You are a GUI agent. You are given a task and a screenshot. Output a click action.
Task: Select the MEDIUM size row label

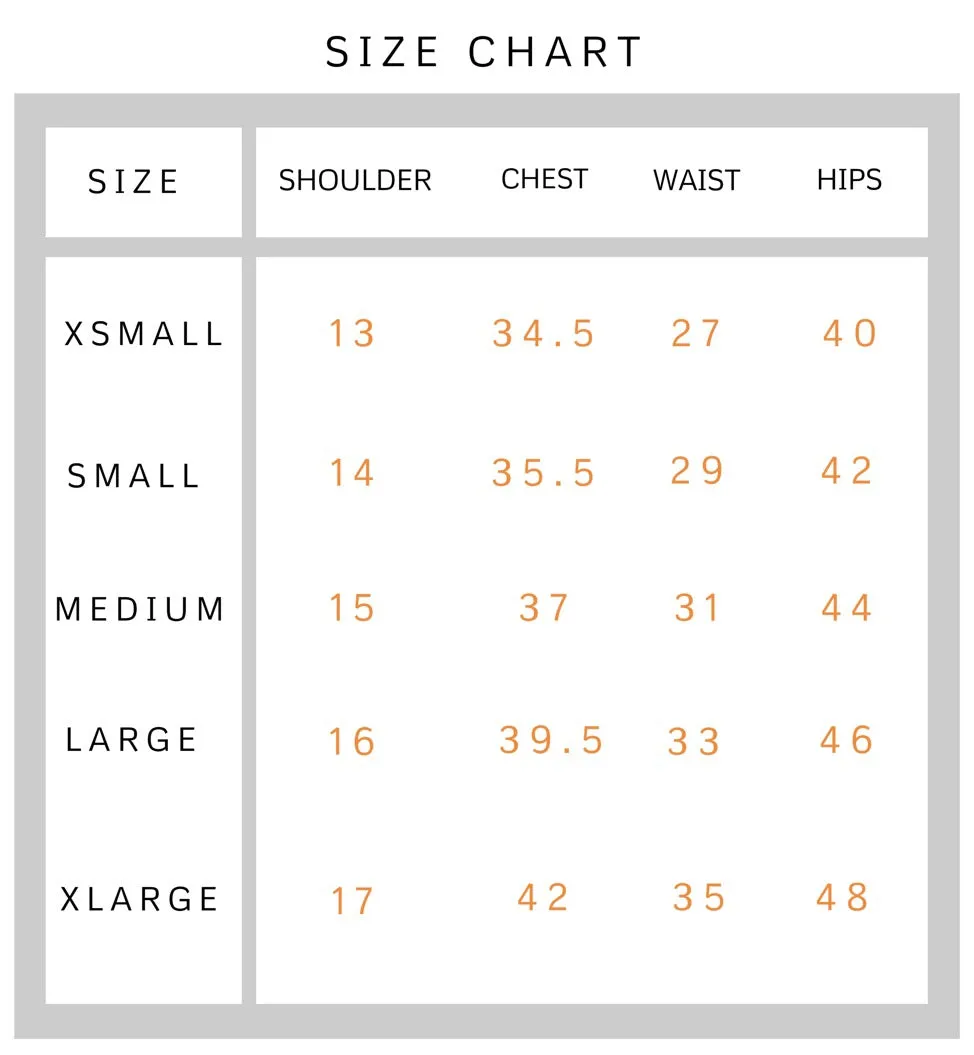point(140,609)
